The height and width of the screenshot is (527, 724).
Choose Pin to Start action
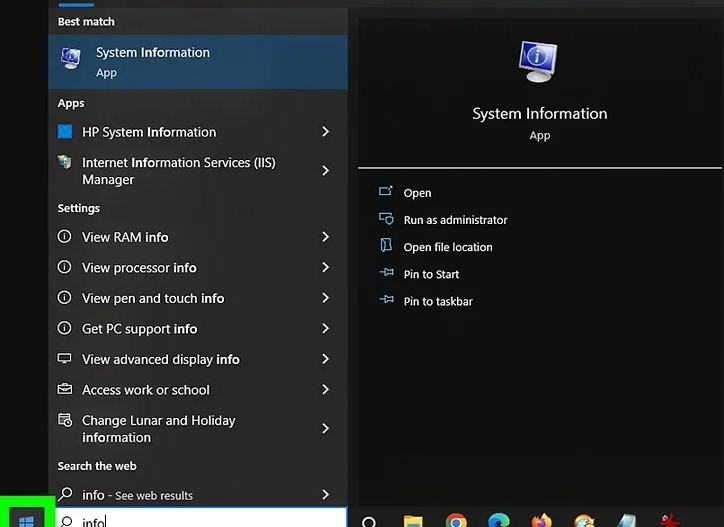click(x=431, y=274)
